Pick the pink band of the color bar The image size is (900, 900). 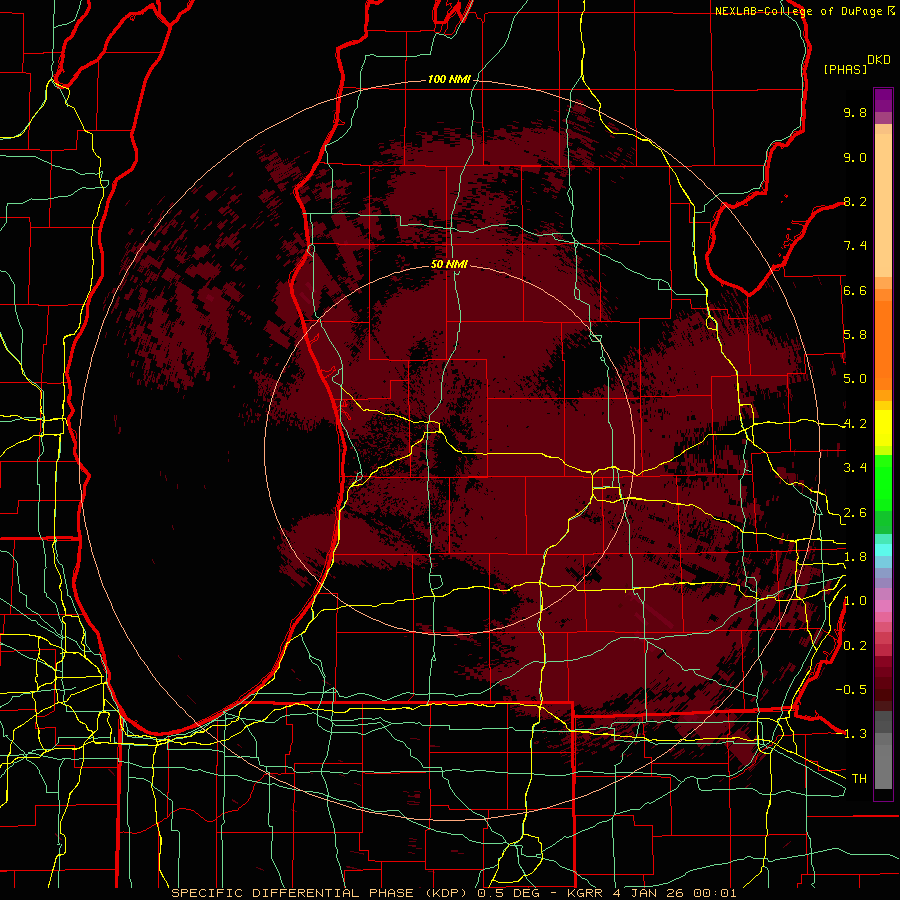click(883, 606)
